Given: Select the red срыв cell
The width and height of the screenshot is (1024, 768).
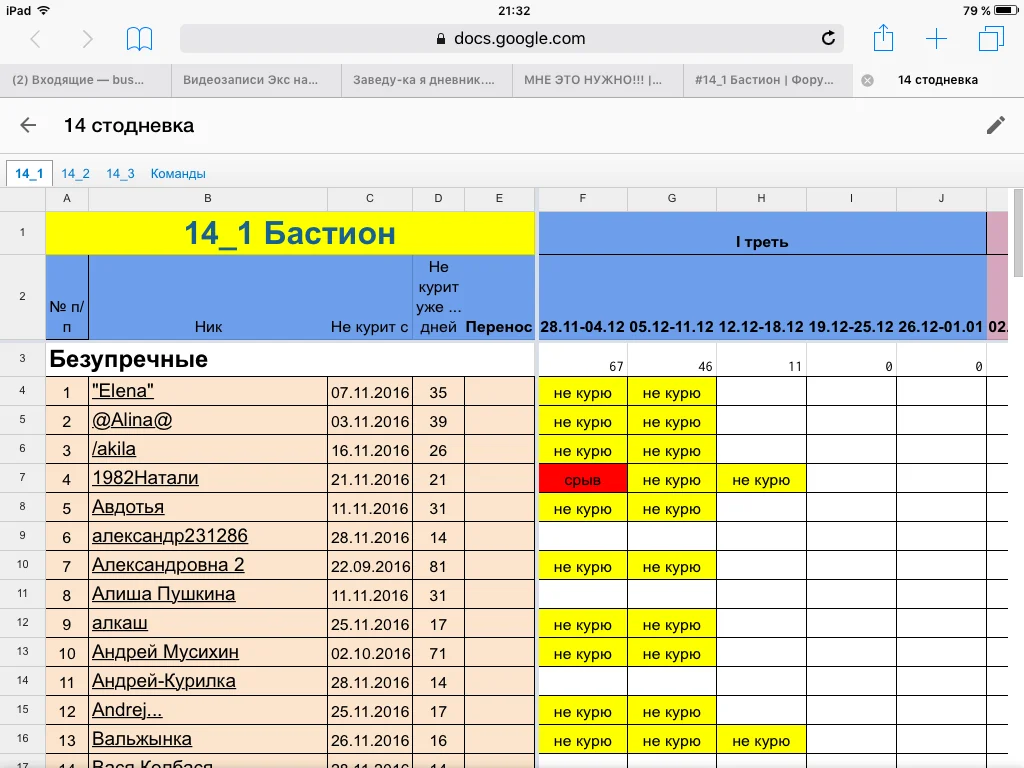Looking at the screenshot, I should coord(583,479).
